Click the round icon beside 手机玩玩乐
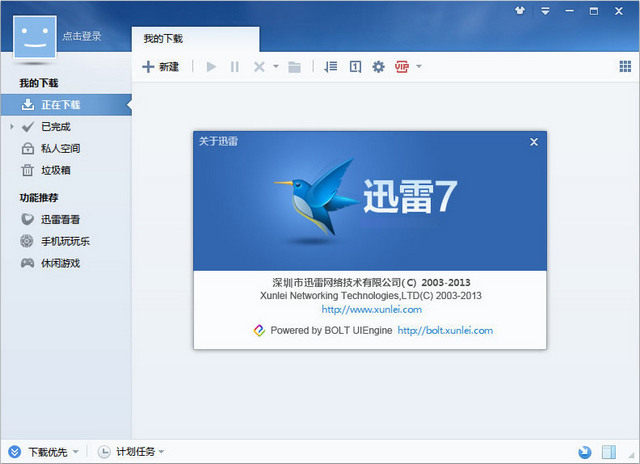This screenshot has height=464, width=640. click(x=27, y=241)
